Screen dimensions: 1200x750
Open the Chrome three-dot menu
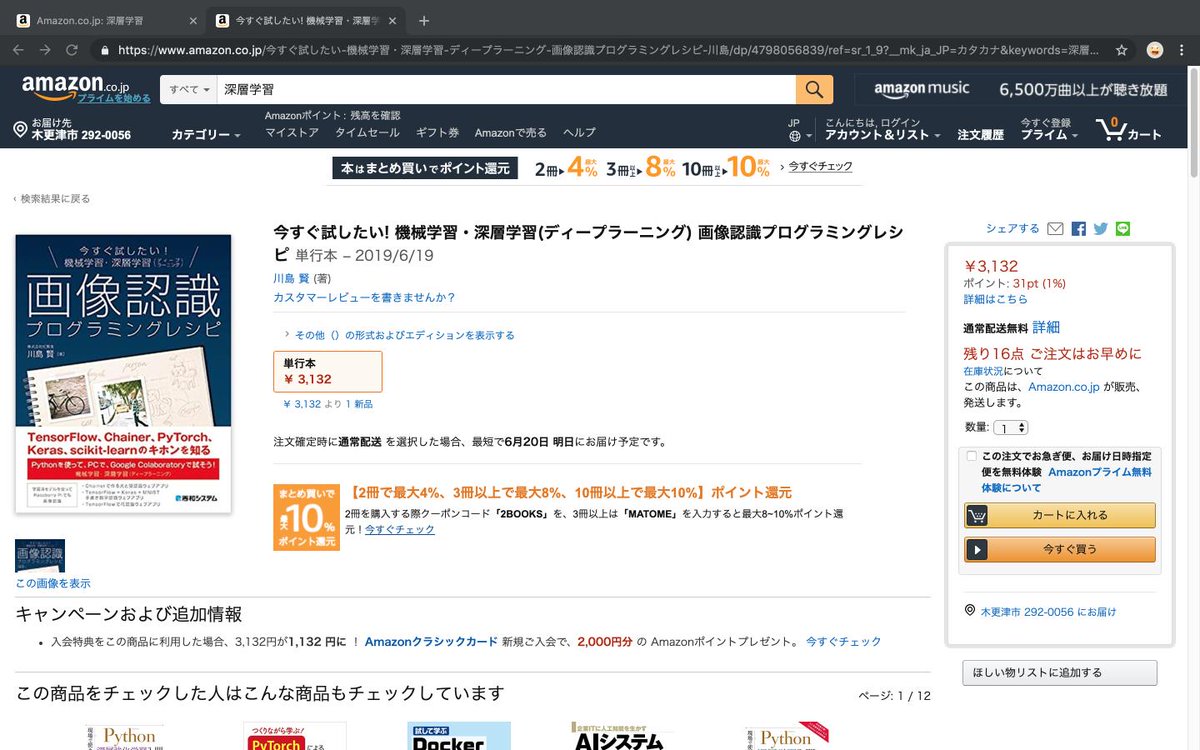click(x=1182, y=49)
